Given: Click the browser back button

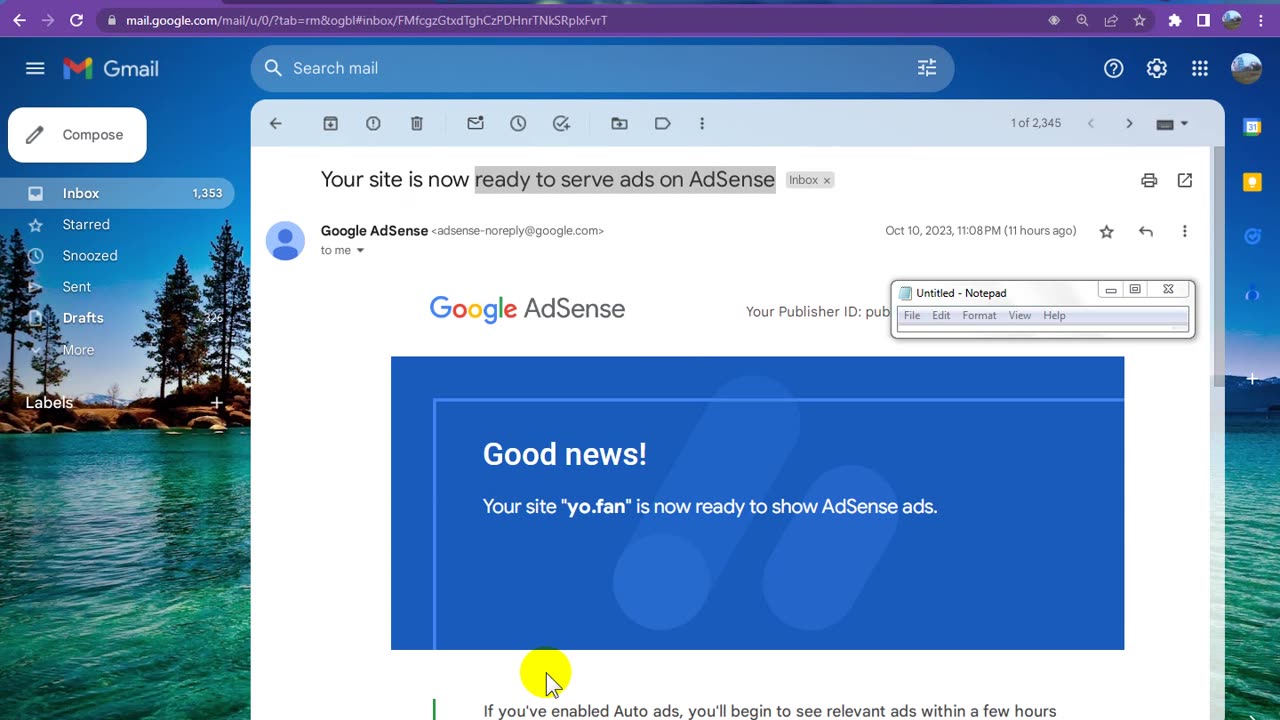Looking at the screenshot, I should pos(19,20).
